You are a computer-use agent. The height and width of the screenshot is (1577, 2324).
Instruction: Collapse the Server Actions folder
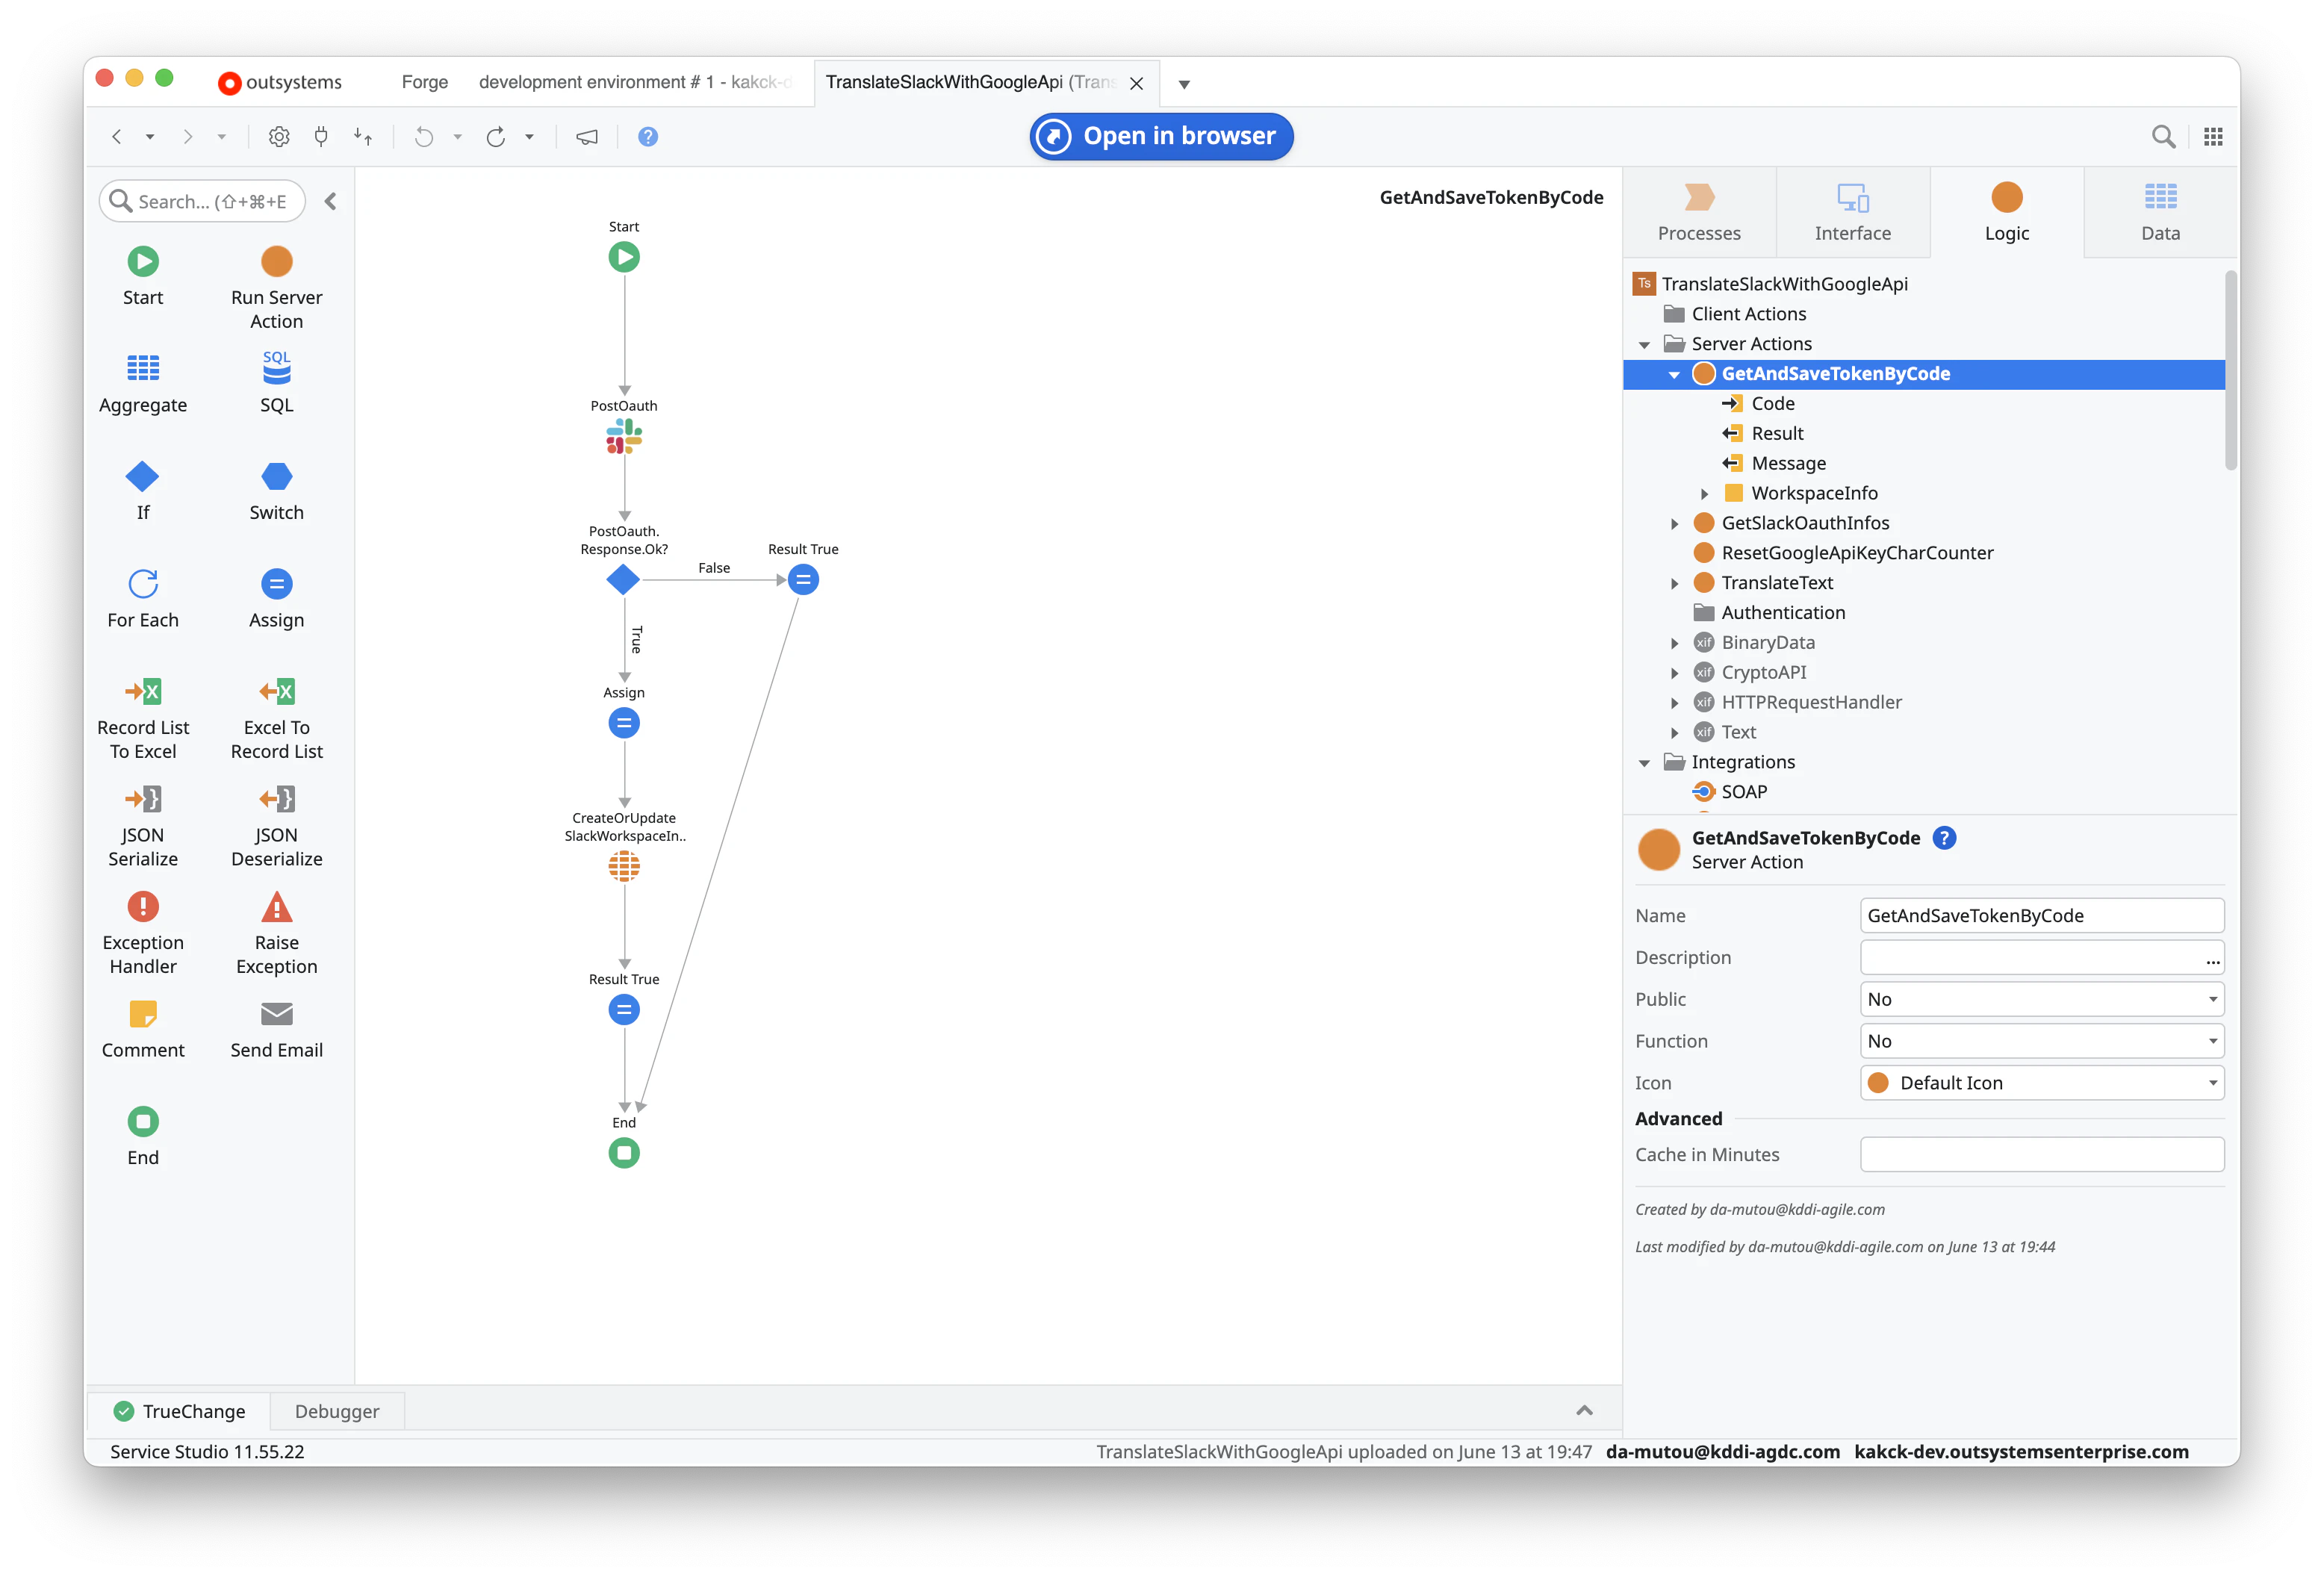(x=1644, y=344)
